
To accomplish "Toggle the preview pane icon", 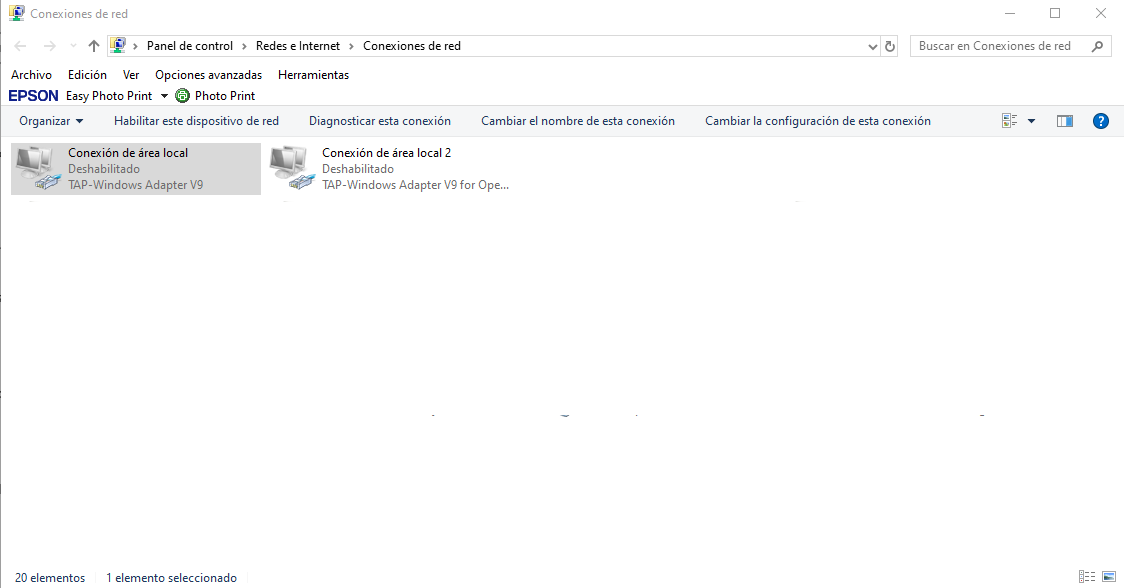I will point(1065,121).
